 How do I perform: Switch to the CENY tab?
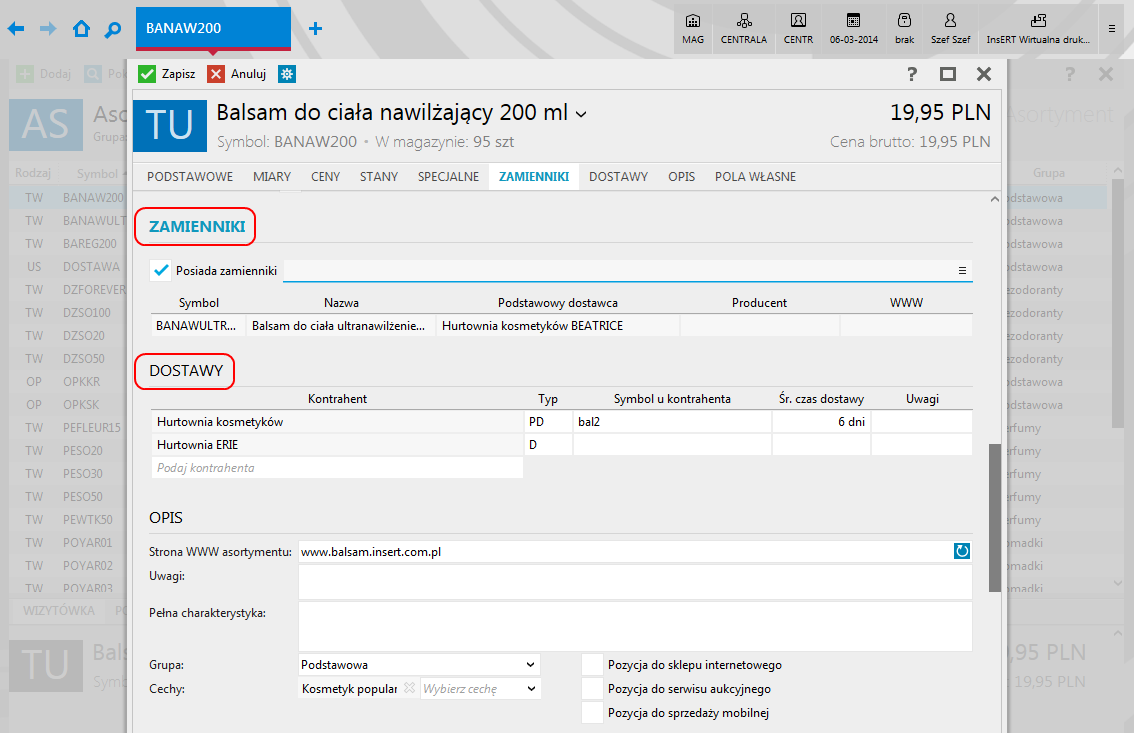tap(325, 177)
